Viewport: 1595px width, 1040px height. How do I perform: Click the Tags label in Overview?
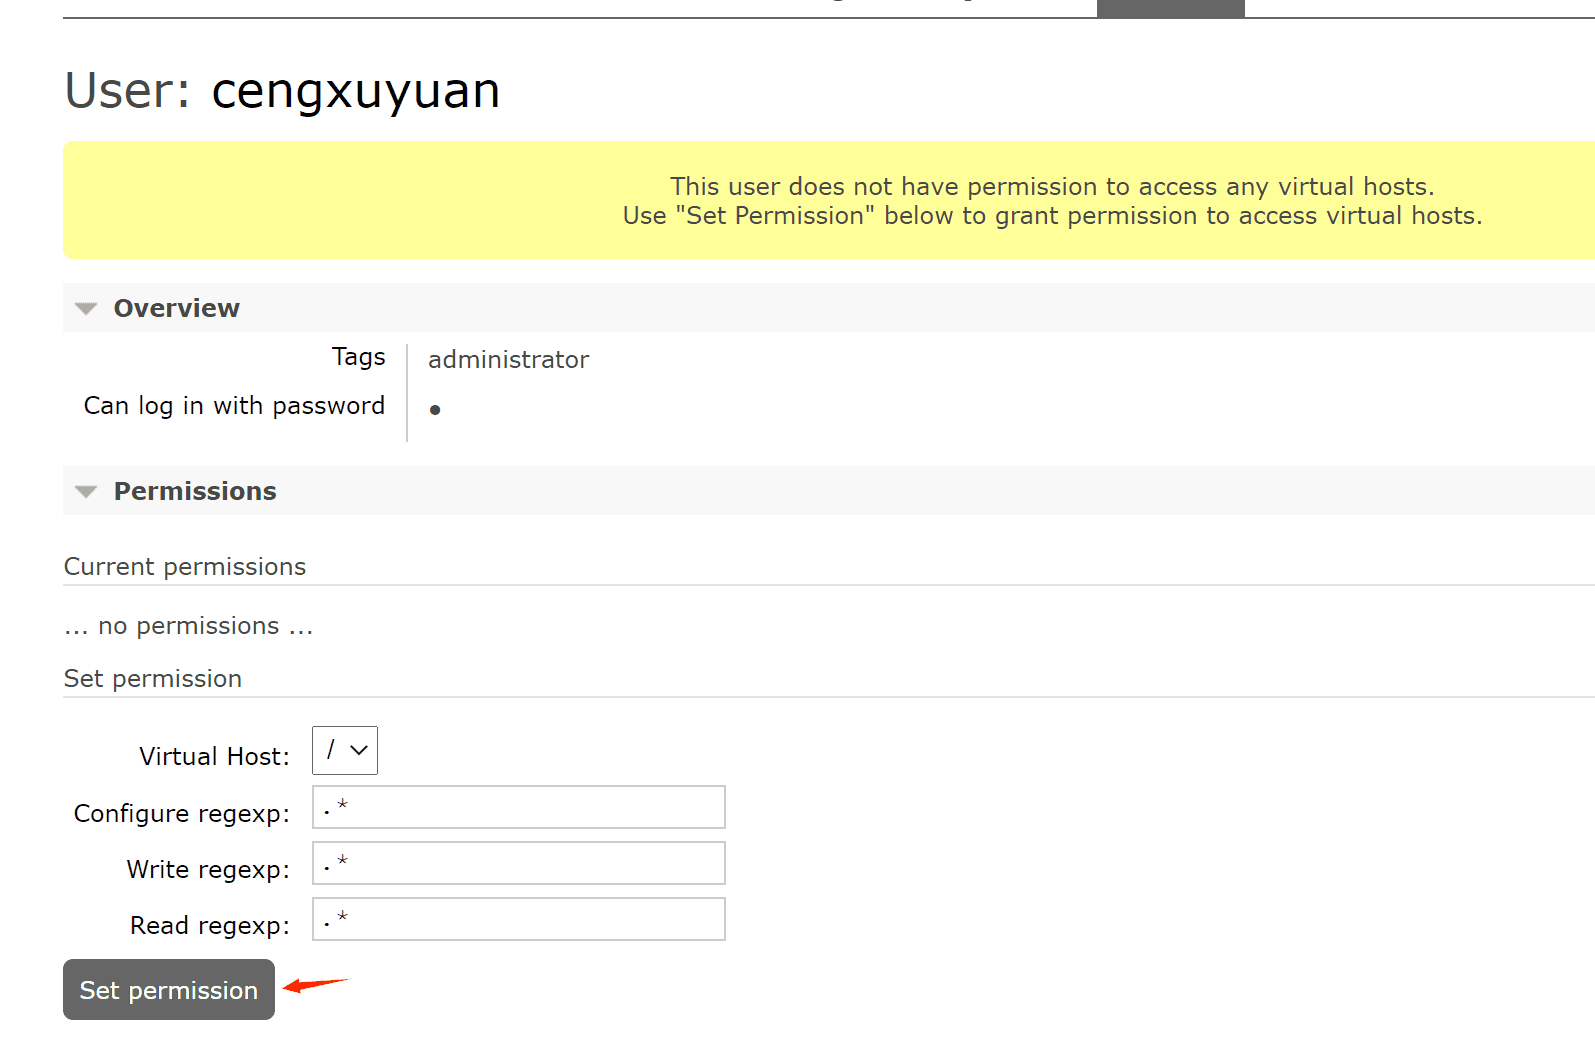(358, 357)
